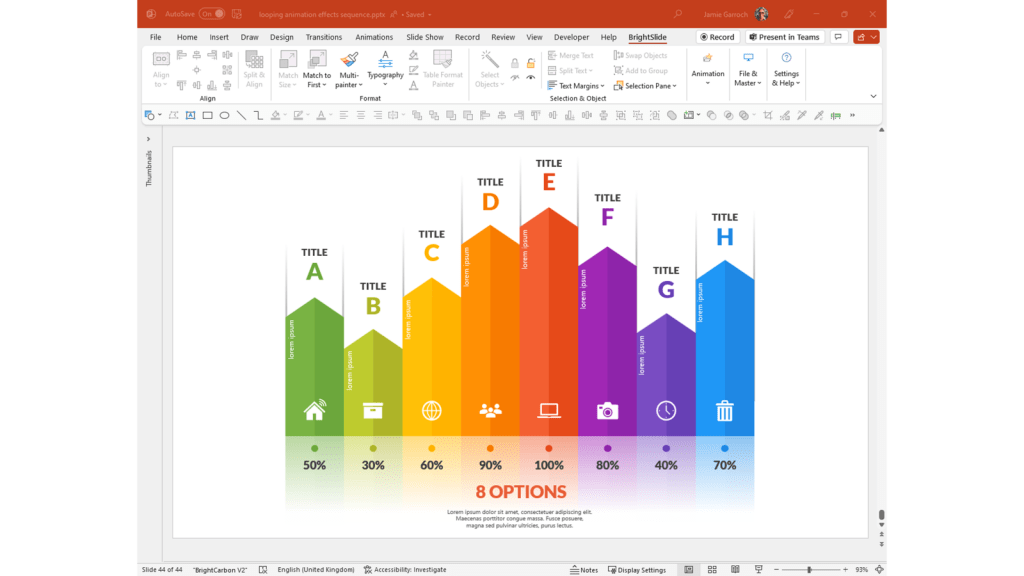
Task: Open the Animations ribbon tab
Action: coord(374,37)
